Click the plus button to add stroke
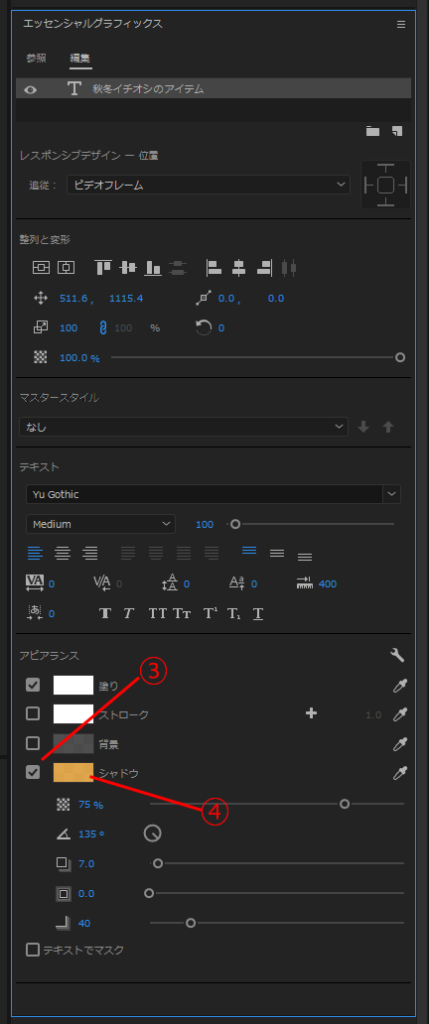Viewport: 429px width, 1024px height. pos(311,714)
